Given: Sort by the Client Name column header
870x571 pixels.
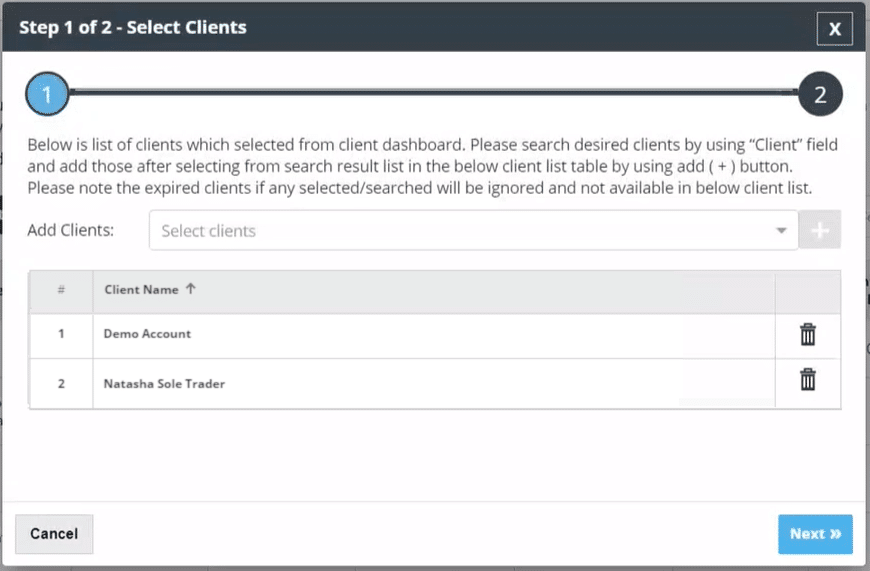Looking at the screenshot, I should click(141, 290).
